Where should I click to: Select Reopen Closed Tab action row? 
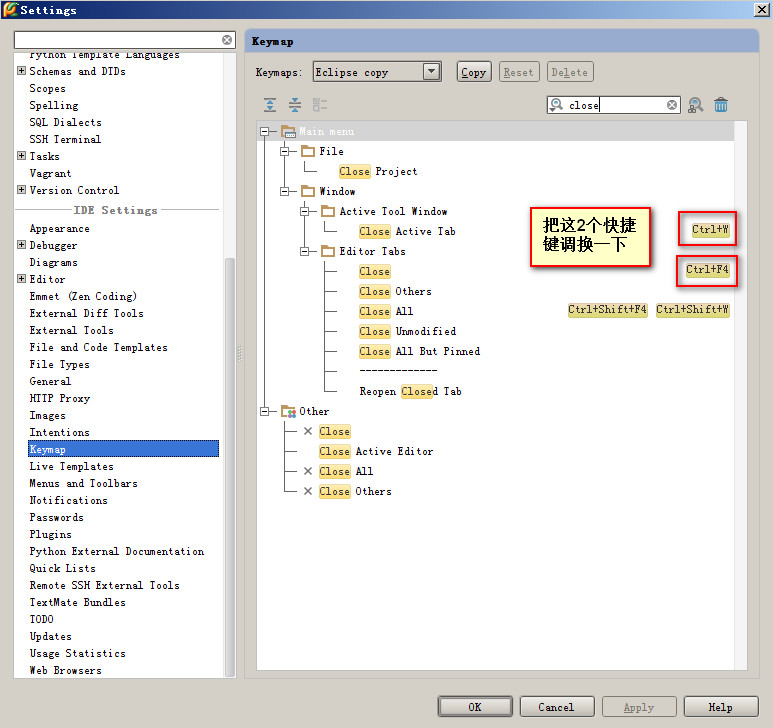pyautogui.click(x=411, y=391)
